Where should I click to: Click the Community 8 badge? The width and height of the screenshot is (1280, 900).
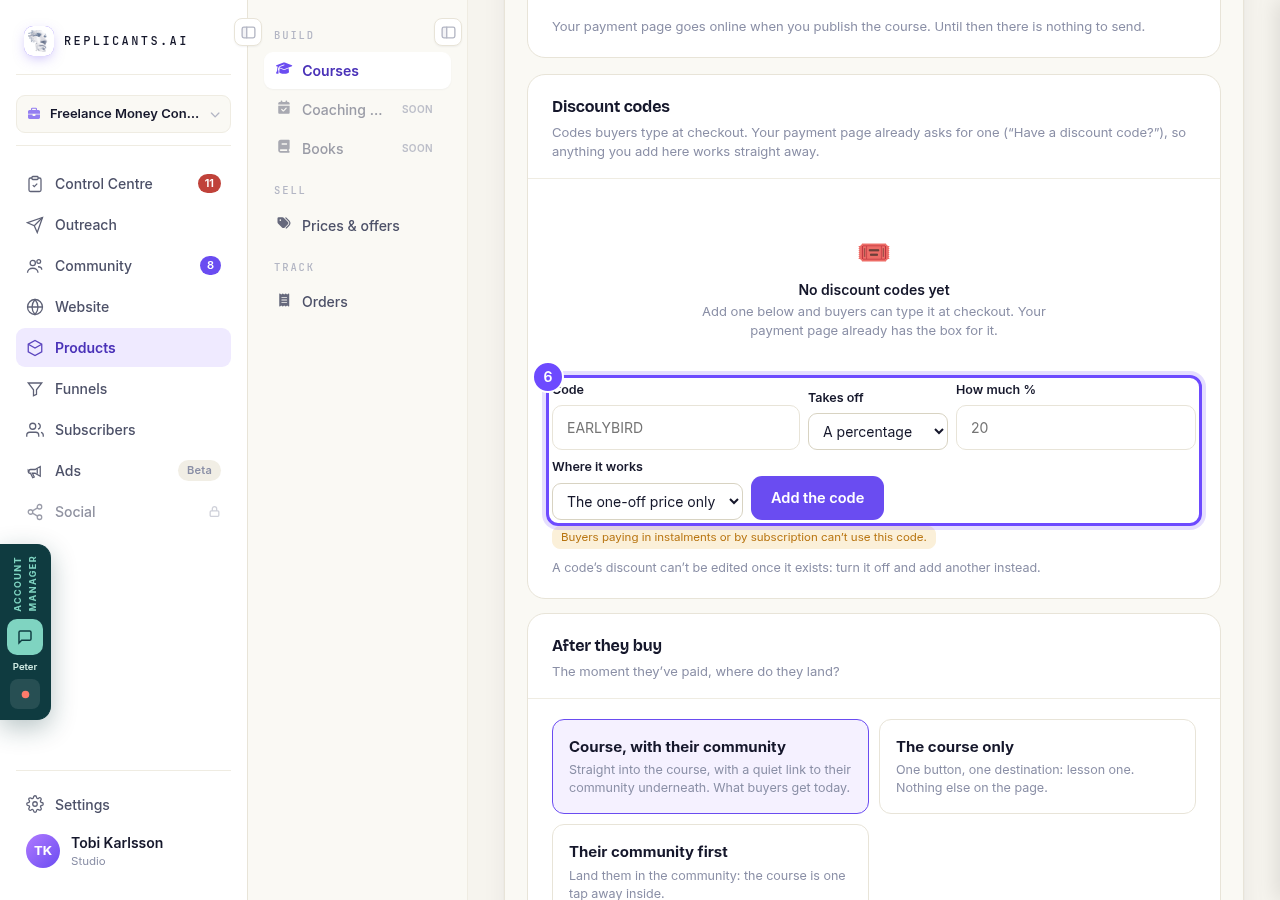pos(210,266)
